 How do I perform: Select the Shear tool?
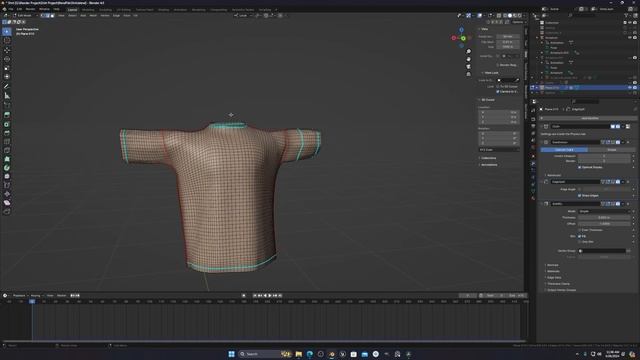[x=7, y=202]
